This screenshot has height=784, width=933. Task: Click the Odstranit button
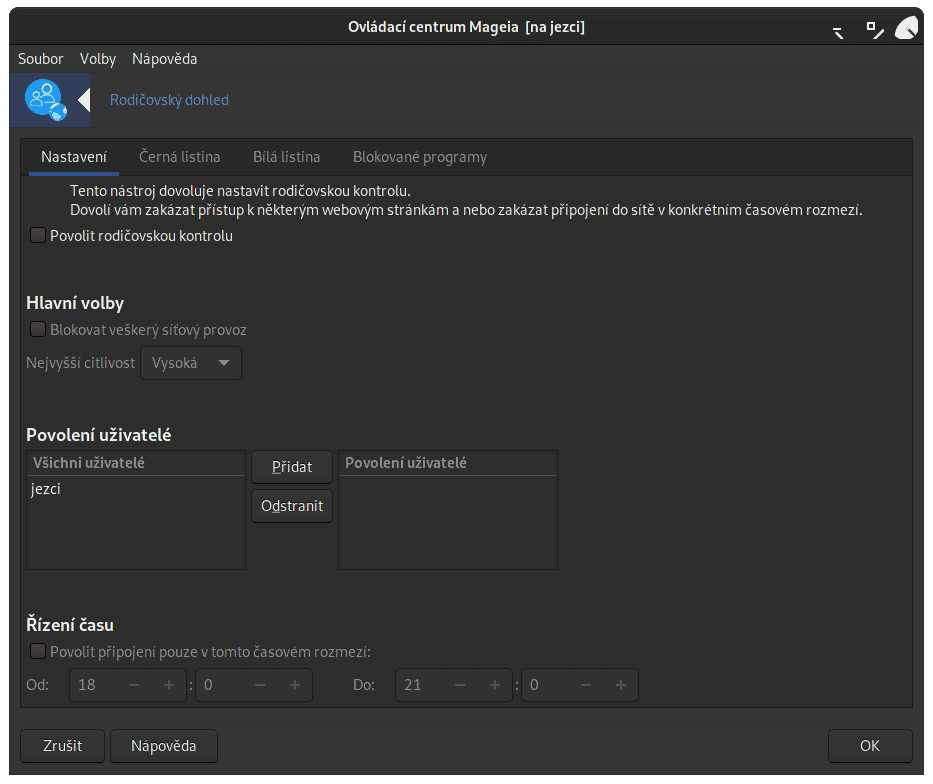pos(291,506)
